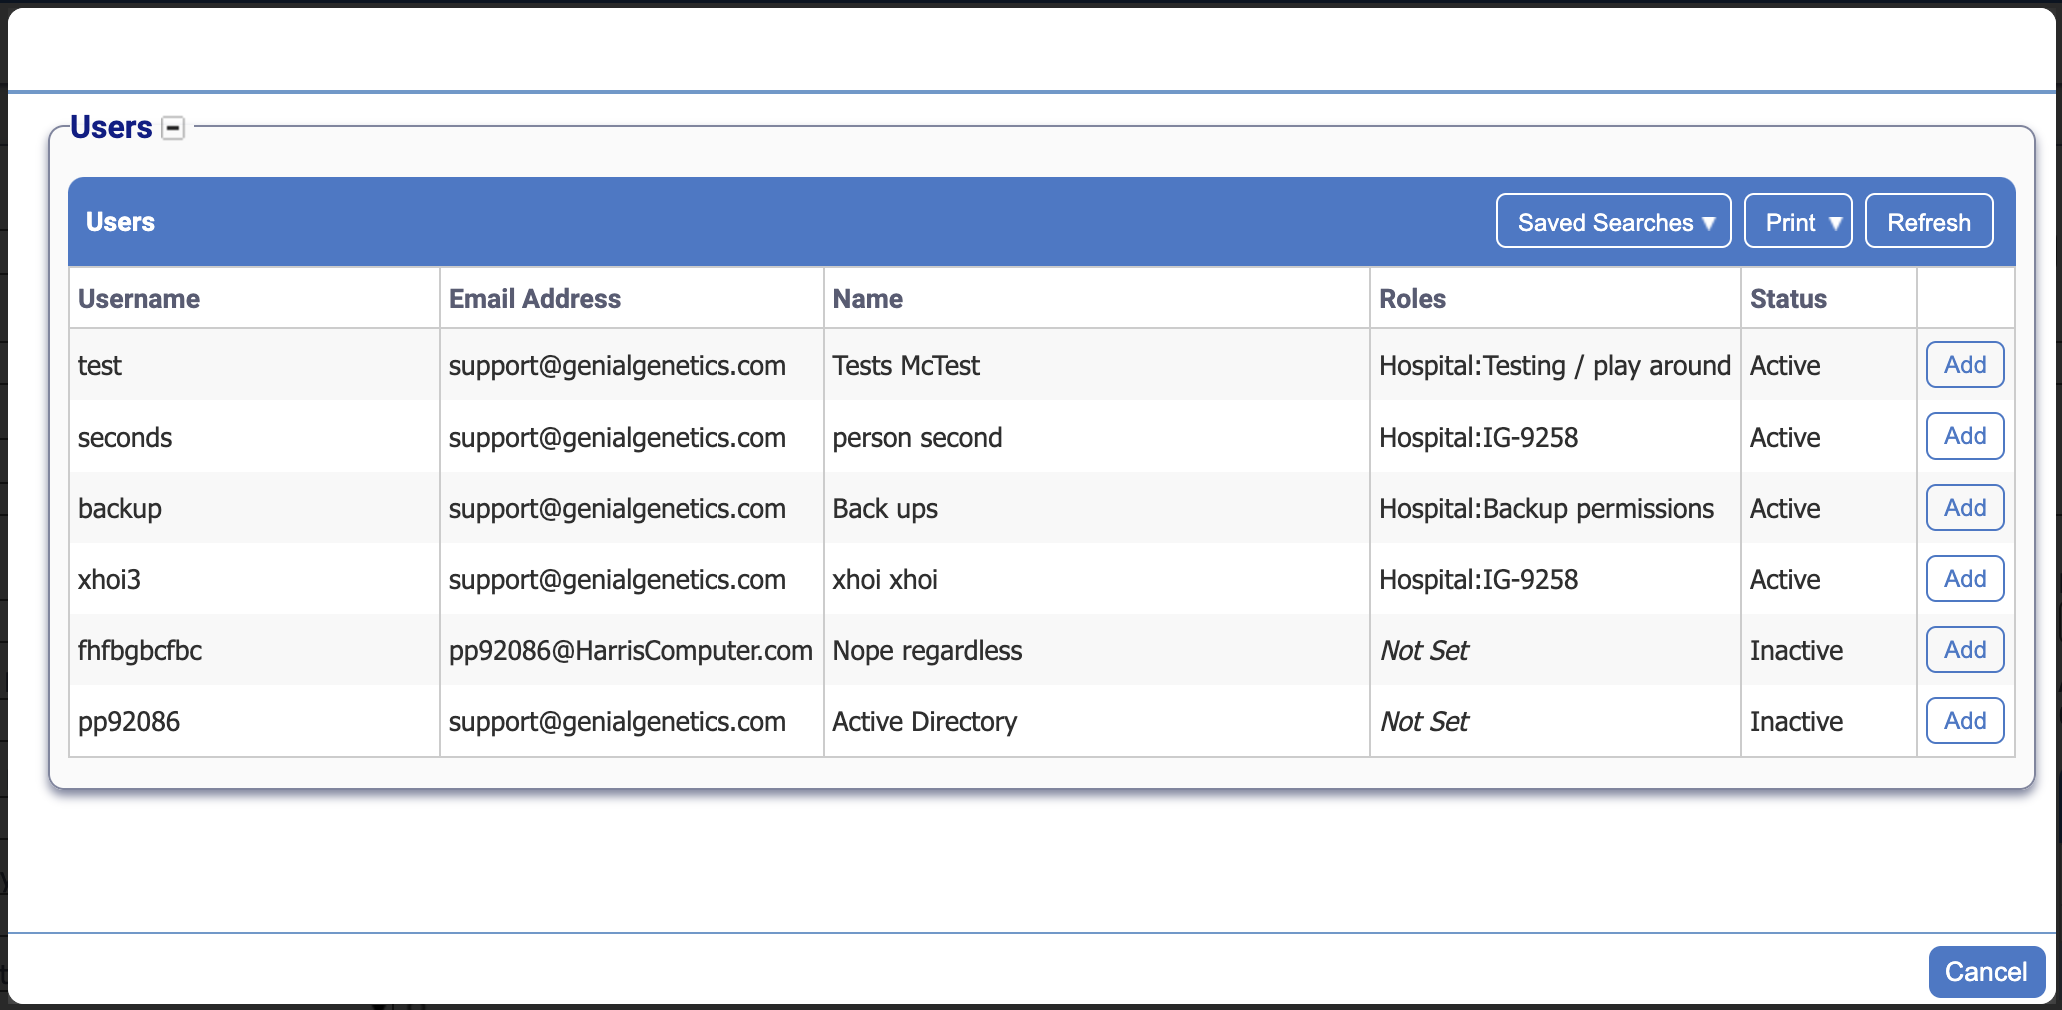This screenshot has height=1010, width=2062.
Task: Select the row for Tests McTest
Action: (905, 365)
